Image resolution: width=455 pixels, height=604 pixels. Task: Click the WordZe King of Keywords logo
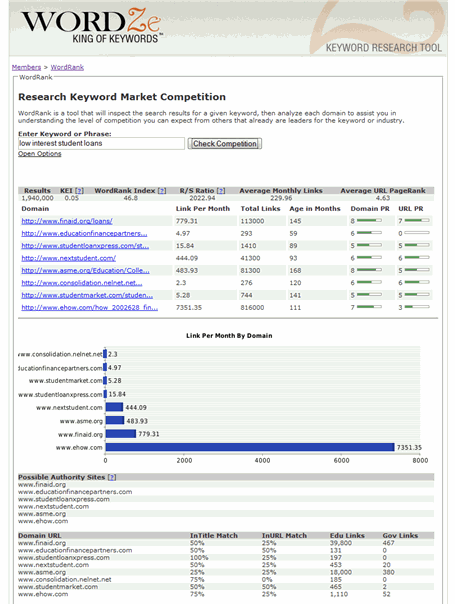point(91,25)
